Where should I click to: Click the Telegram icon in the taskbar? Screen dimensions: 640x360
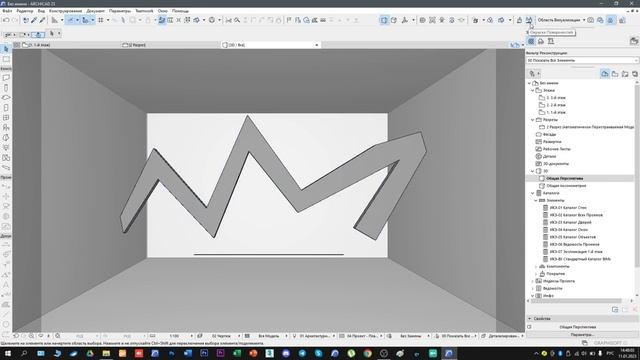302,353
